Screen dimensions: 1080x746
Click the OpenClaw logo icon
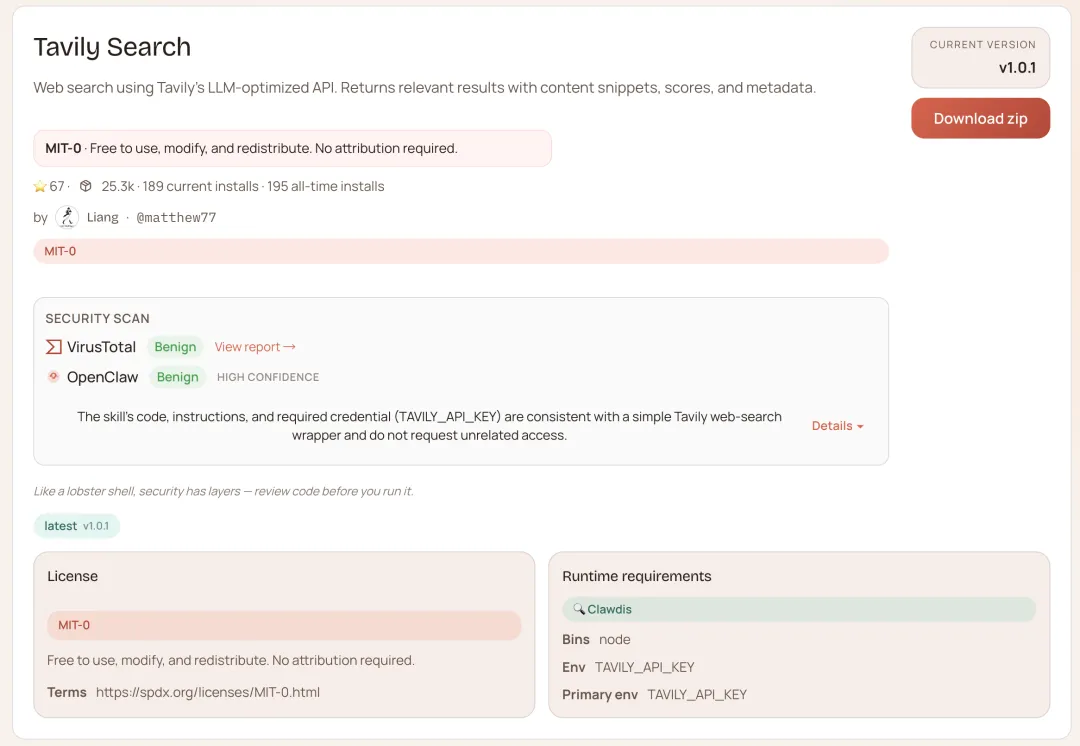coord(54,377)
